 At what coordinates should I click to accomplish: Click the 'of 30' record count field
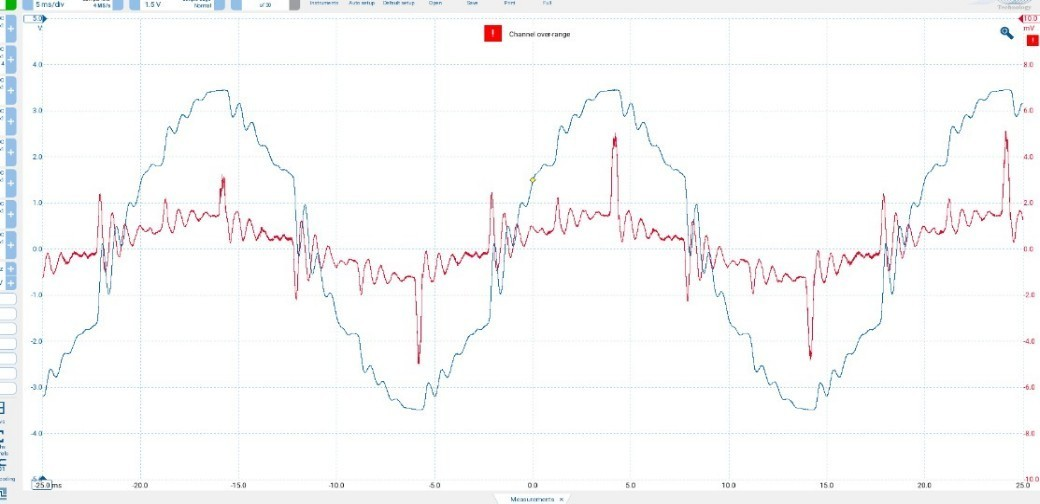pos(265,4)
